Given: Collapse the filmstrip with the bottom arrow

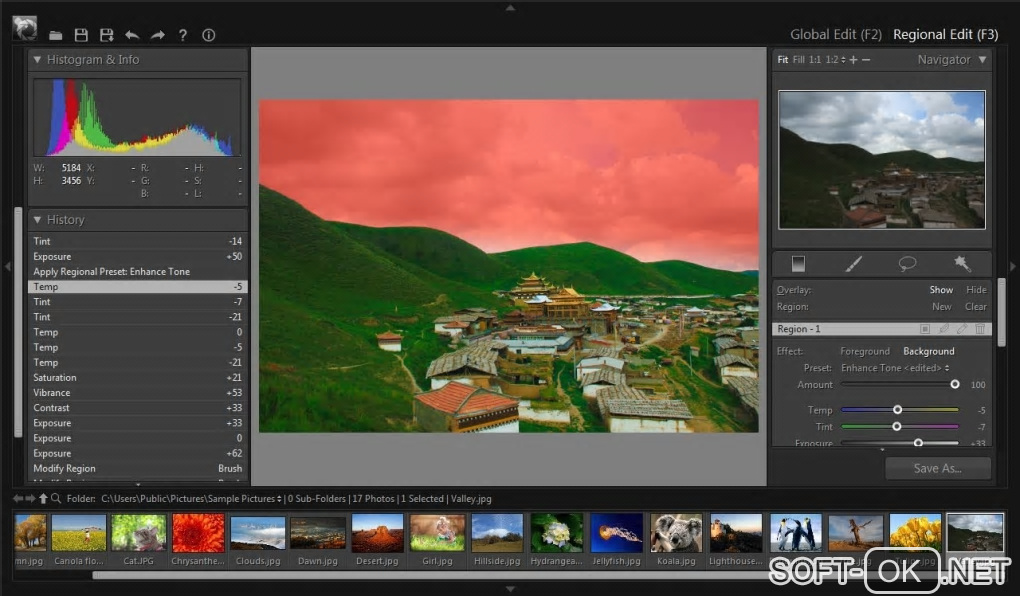Looking at the screenshot, I should point(510,588).
